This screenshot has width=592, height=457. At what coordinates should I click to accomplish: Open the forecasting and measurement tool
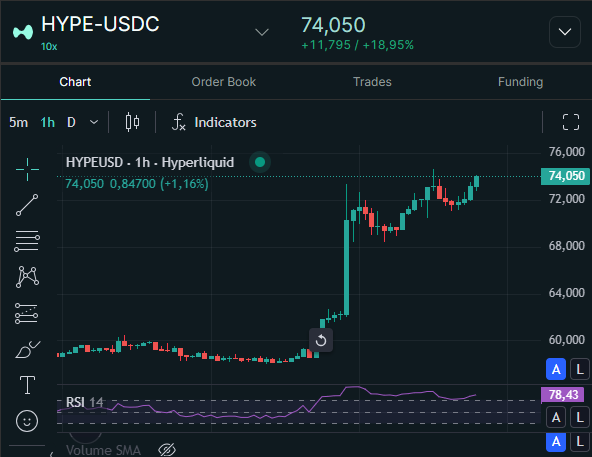coord(26,313)
